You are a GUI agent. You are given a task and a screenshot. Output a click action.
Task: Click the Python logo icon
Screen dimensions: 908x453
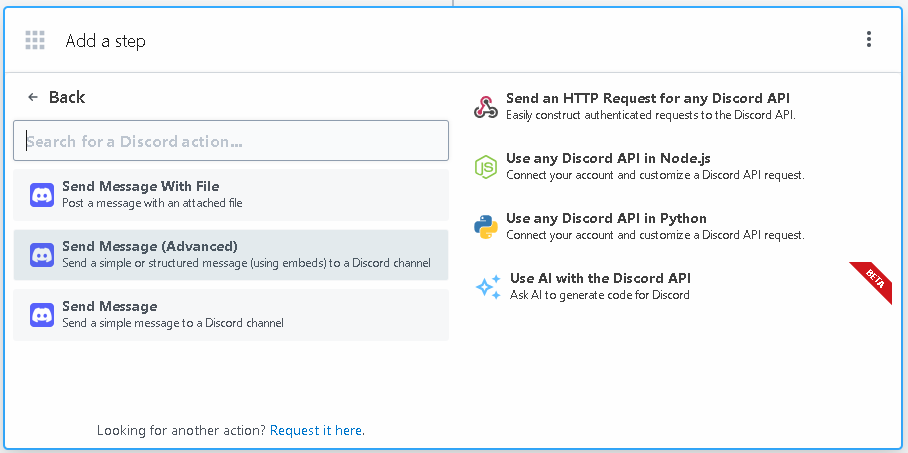pyautogui.click(x=485, y=227)
